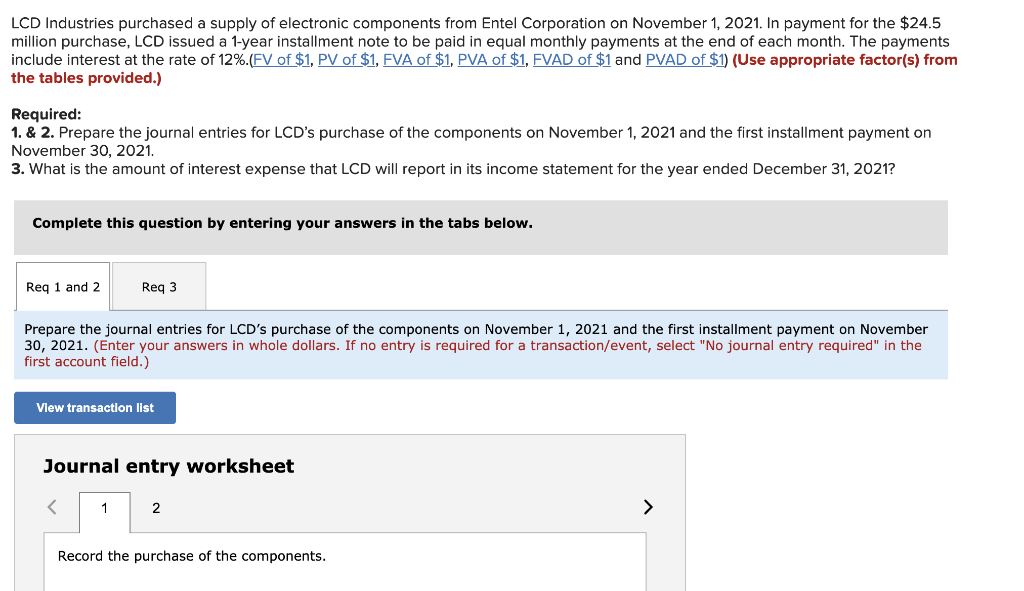Select journal entry page 1
This screenshot has width=1024, height=591.
pos(104,508)
